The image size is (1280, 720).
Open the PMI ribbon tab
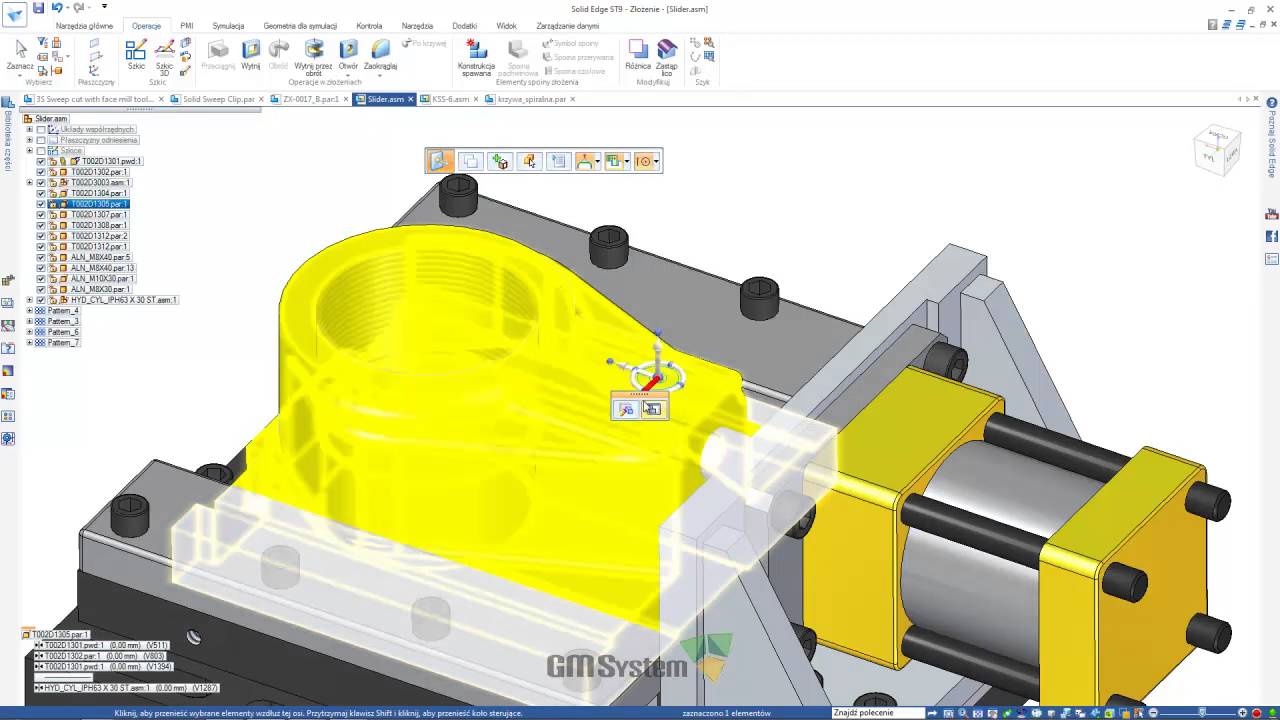click(187, 26)
